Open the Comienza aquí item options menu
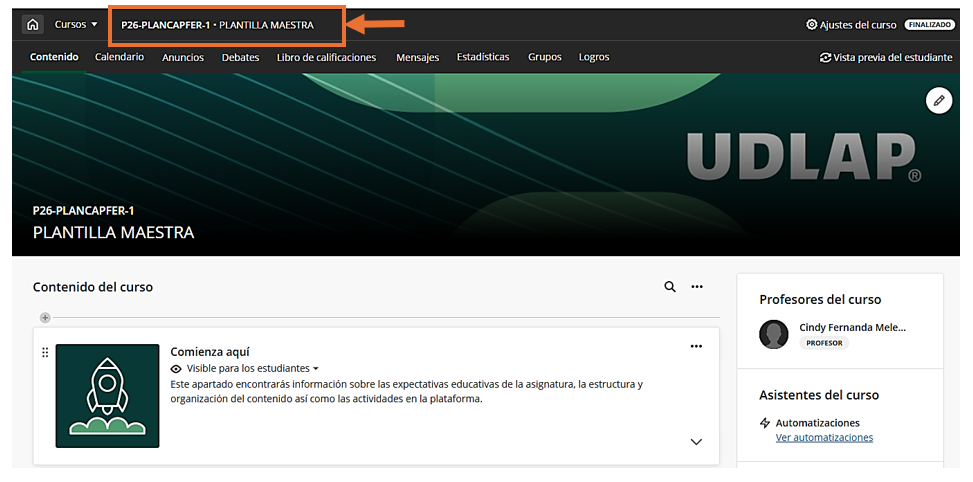 pyautogui.click(x=696, y=347)
